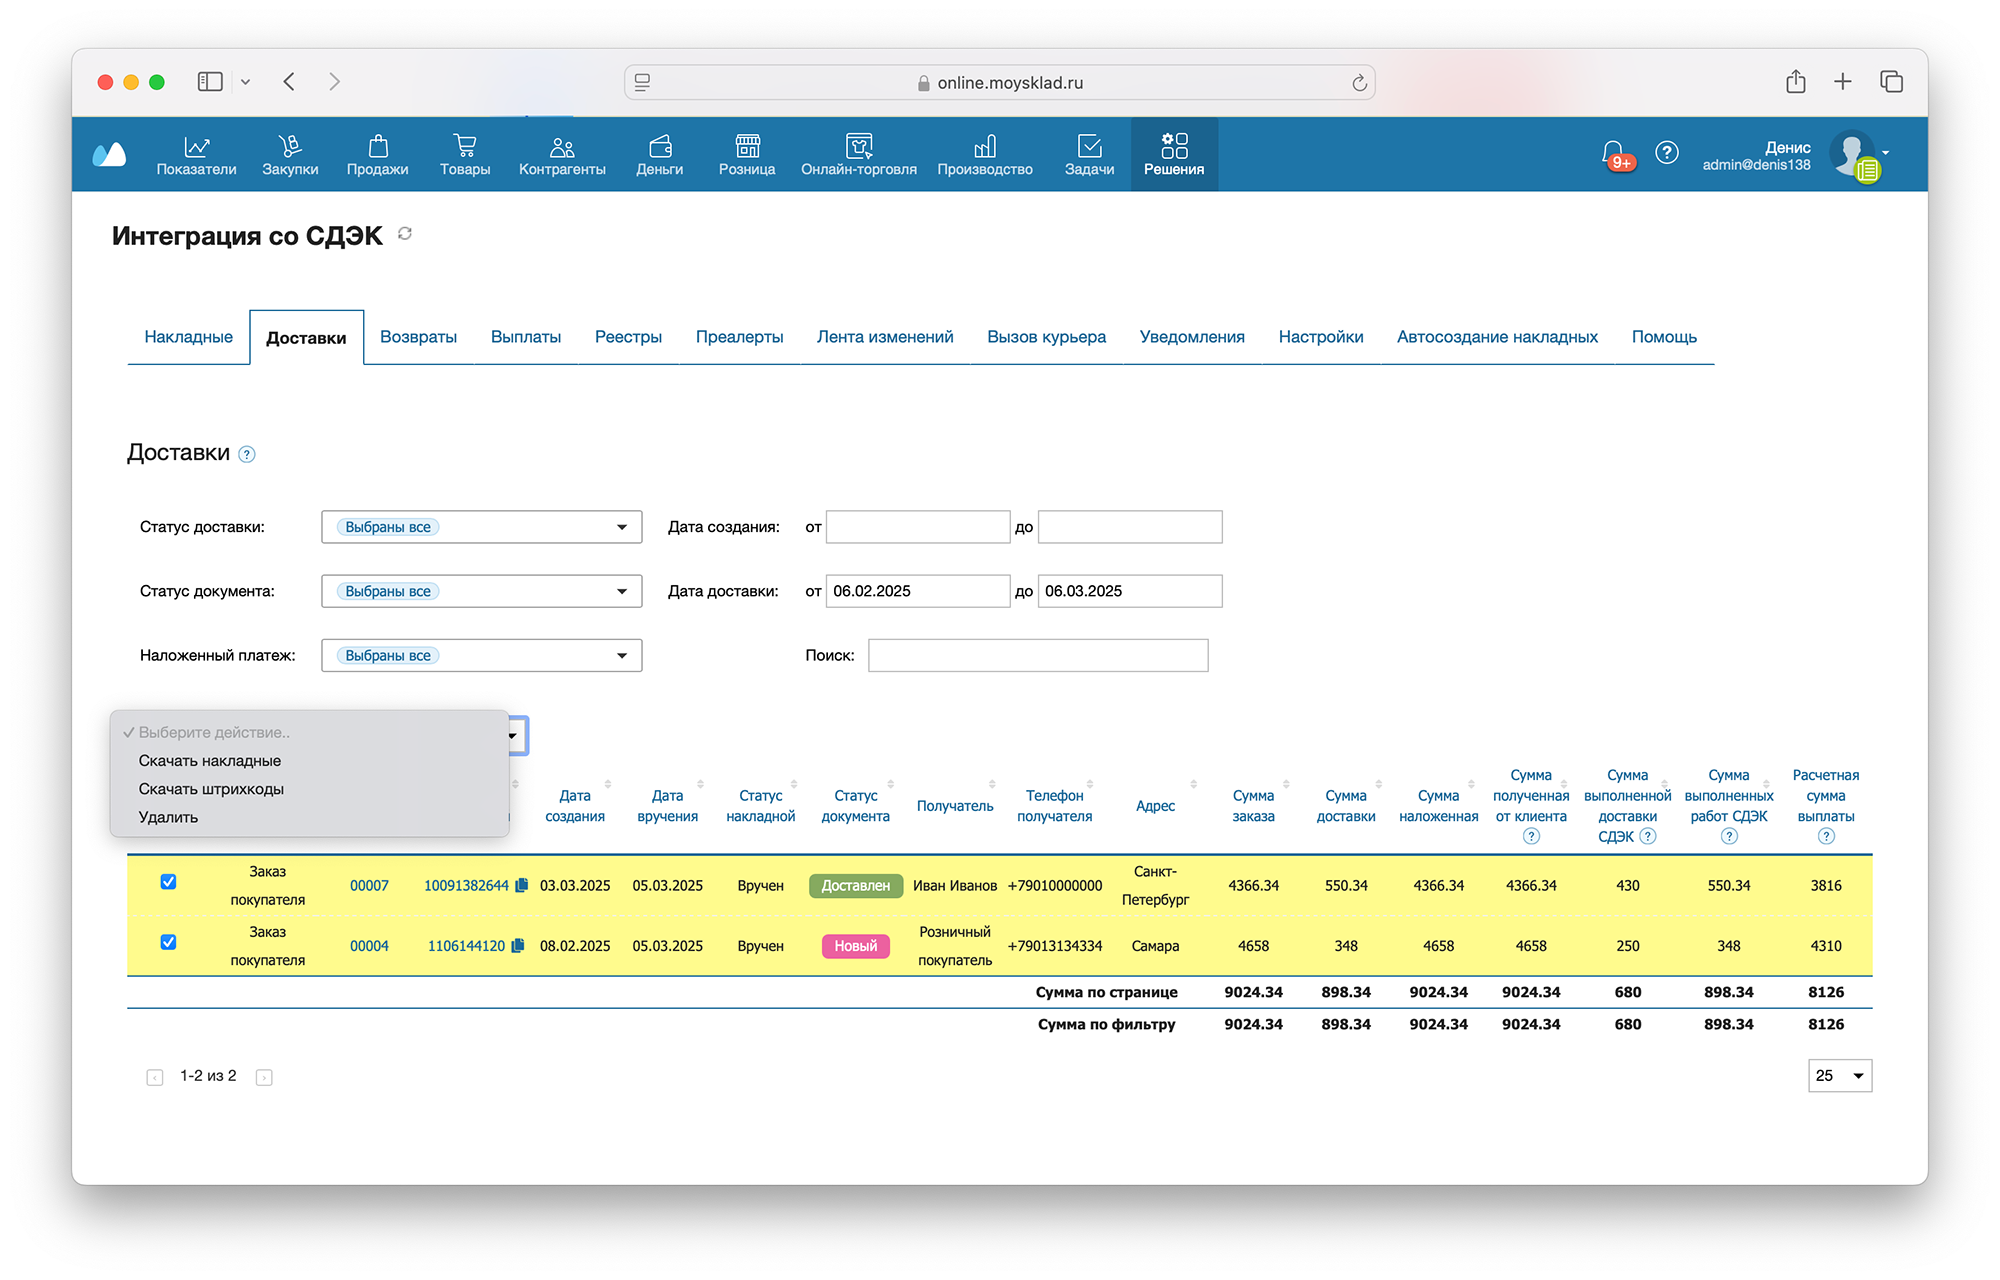This screenshot has height=1280, width=2000.
Task: Expand the Наложенный платеж dropdown
Action: click(x=621, y=656)
